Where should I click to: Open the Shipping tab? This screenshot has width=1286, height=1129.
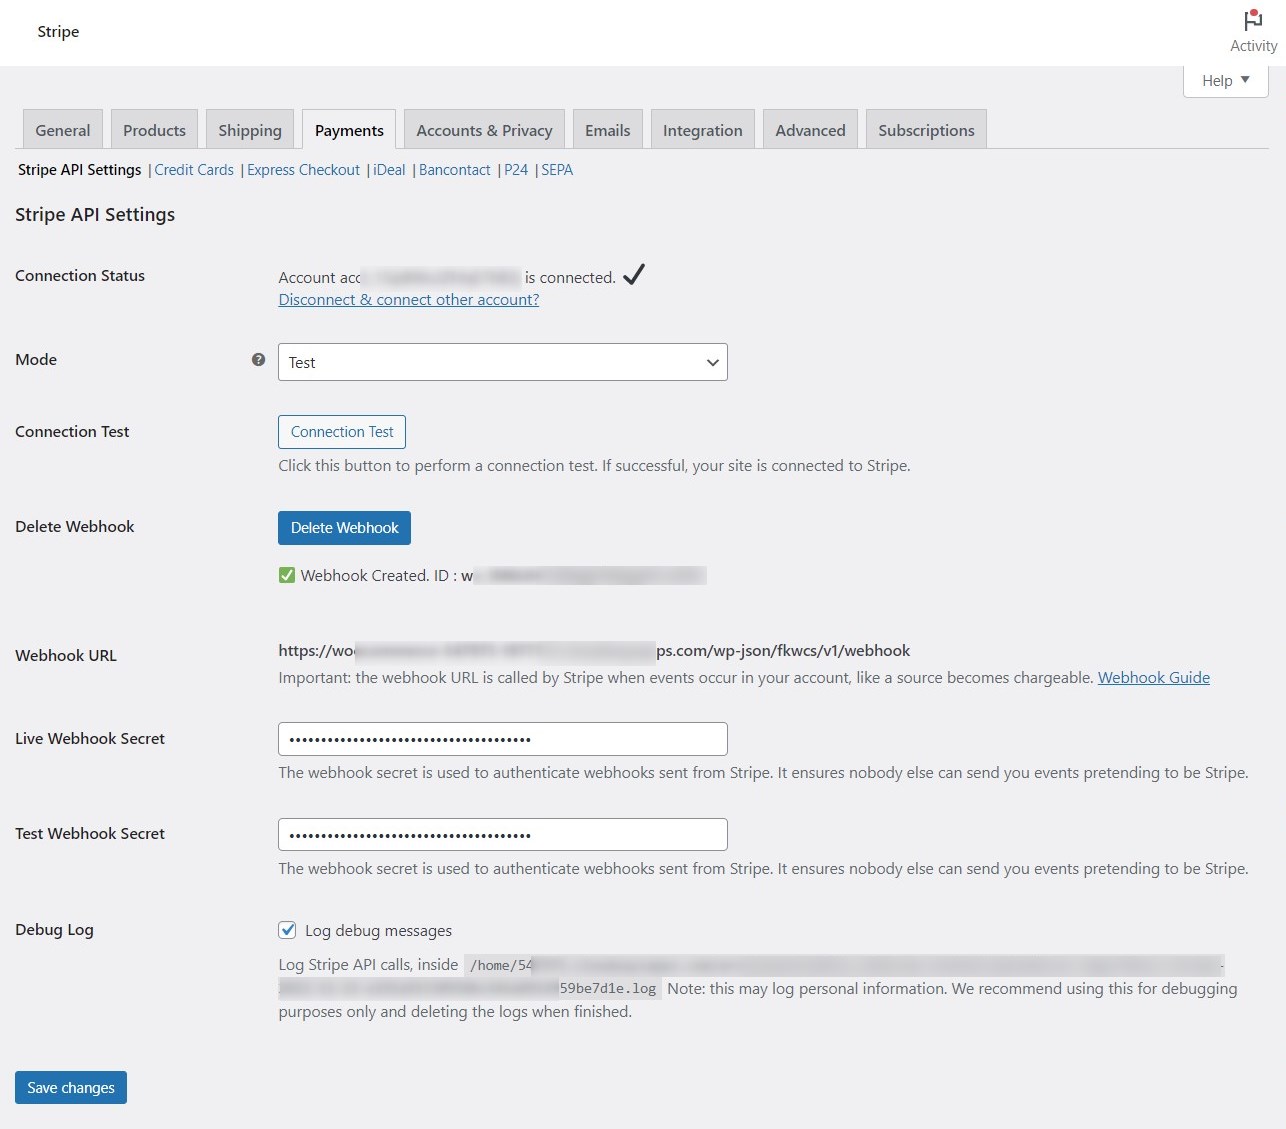click(x=250, y=130)
